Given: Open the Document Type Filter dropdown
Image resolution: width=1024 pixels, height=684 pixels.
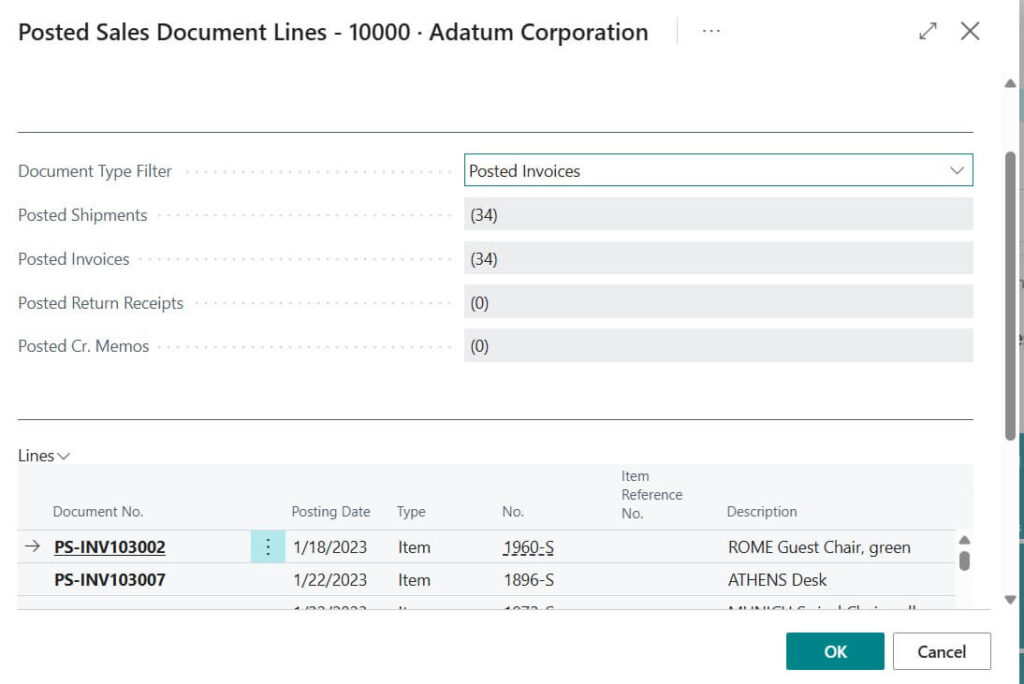Looking at the screenshot, I should (x=957, y=170).
